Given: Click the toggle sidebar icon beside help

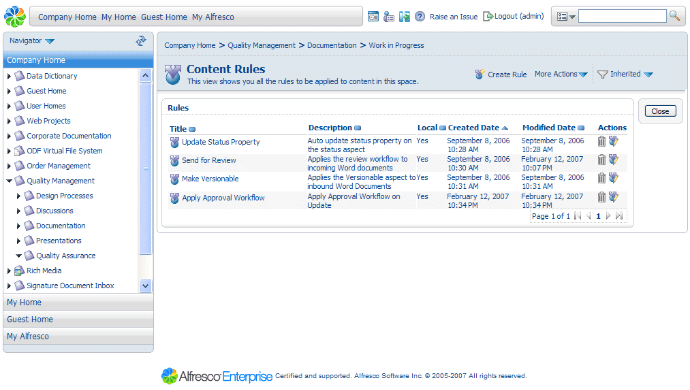Looking at the screenshot, I should tap(404, 17).
